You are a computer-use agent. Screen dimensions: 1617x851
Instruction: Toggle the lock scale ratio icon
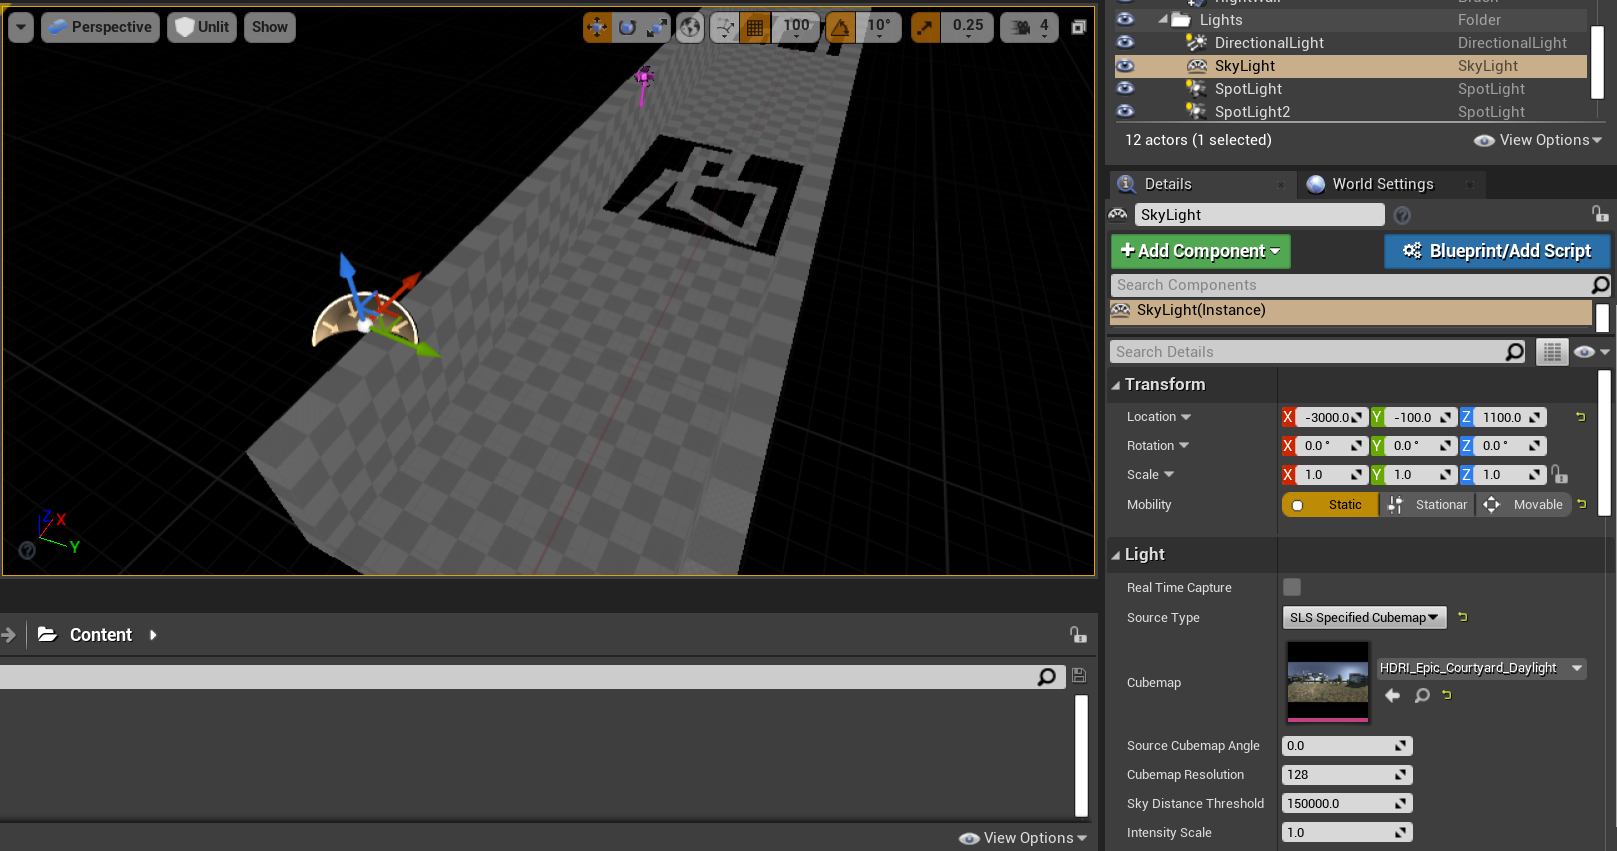(x=1560, y=475)
